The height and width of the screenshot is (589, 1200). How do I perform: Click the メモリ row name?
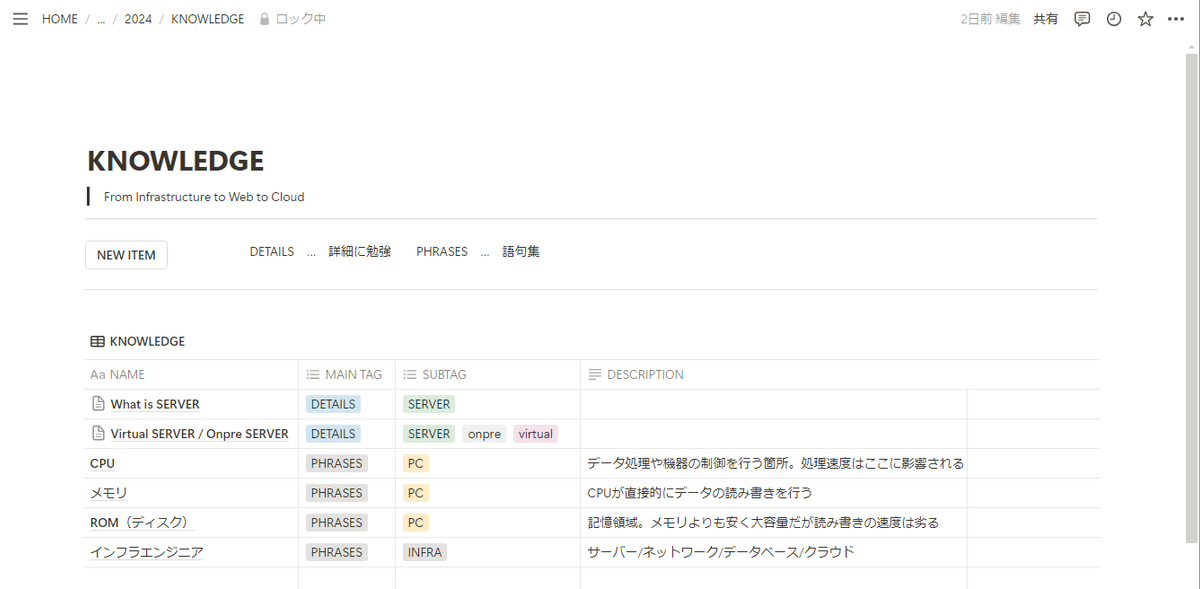pyautogui.click(x=108, y=493)
